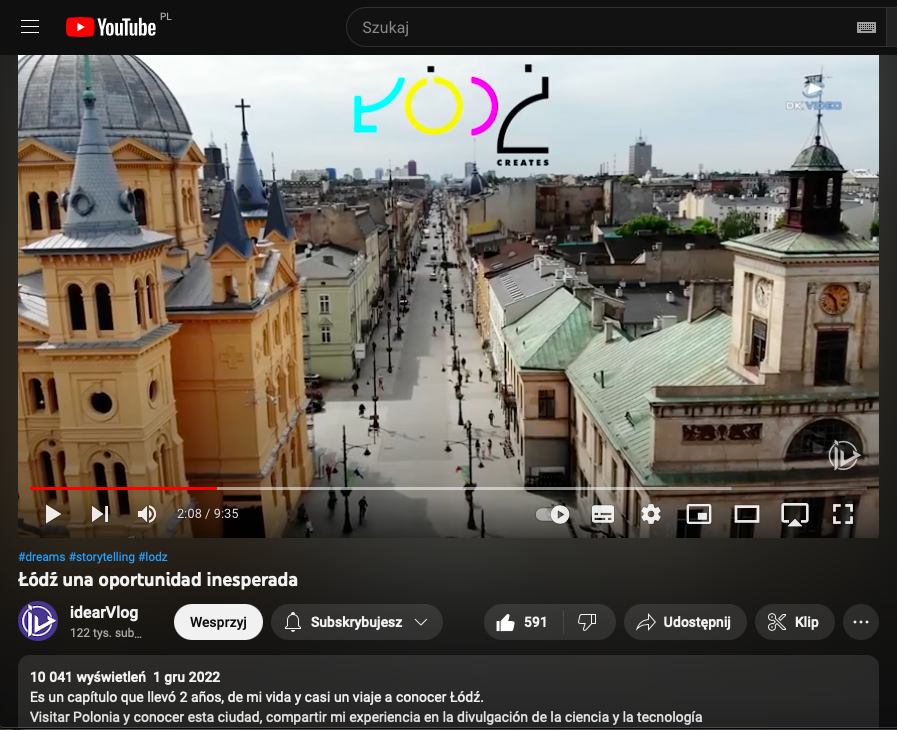Share video via Udostępnij

685,622
